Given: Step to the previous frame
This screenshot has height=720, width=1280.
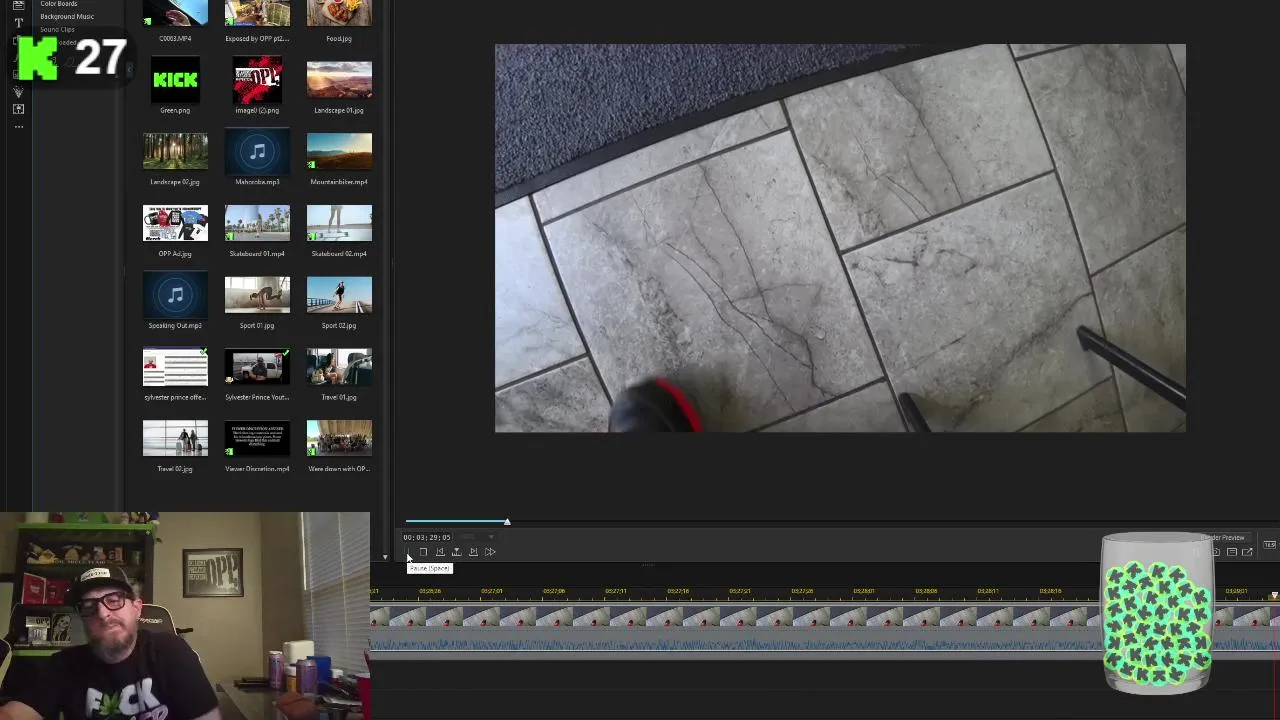Looking at the screenshot, I should tap(440, 551).
